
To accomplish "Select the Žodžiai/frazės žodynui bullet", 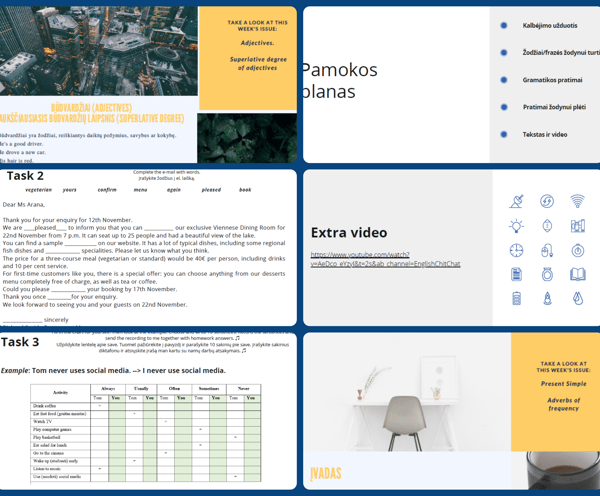I will click(x=561, y=52).
